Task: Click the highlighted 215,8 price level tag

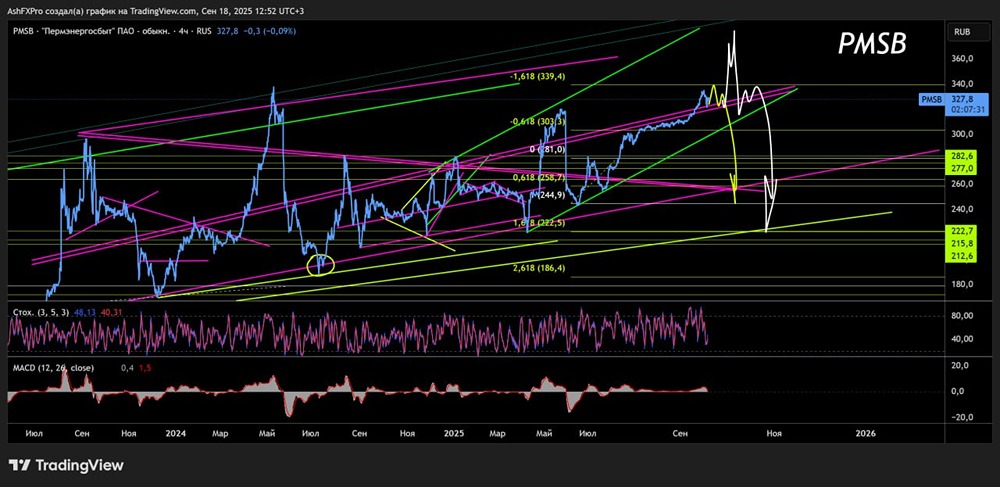Action: tap(962, 244)
